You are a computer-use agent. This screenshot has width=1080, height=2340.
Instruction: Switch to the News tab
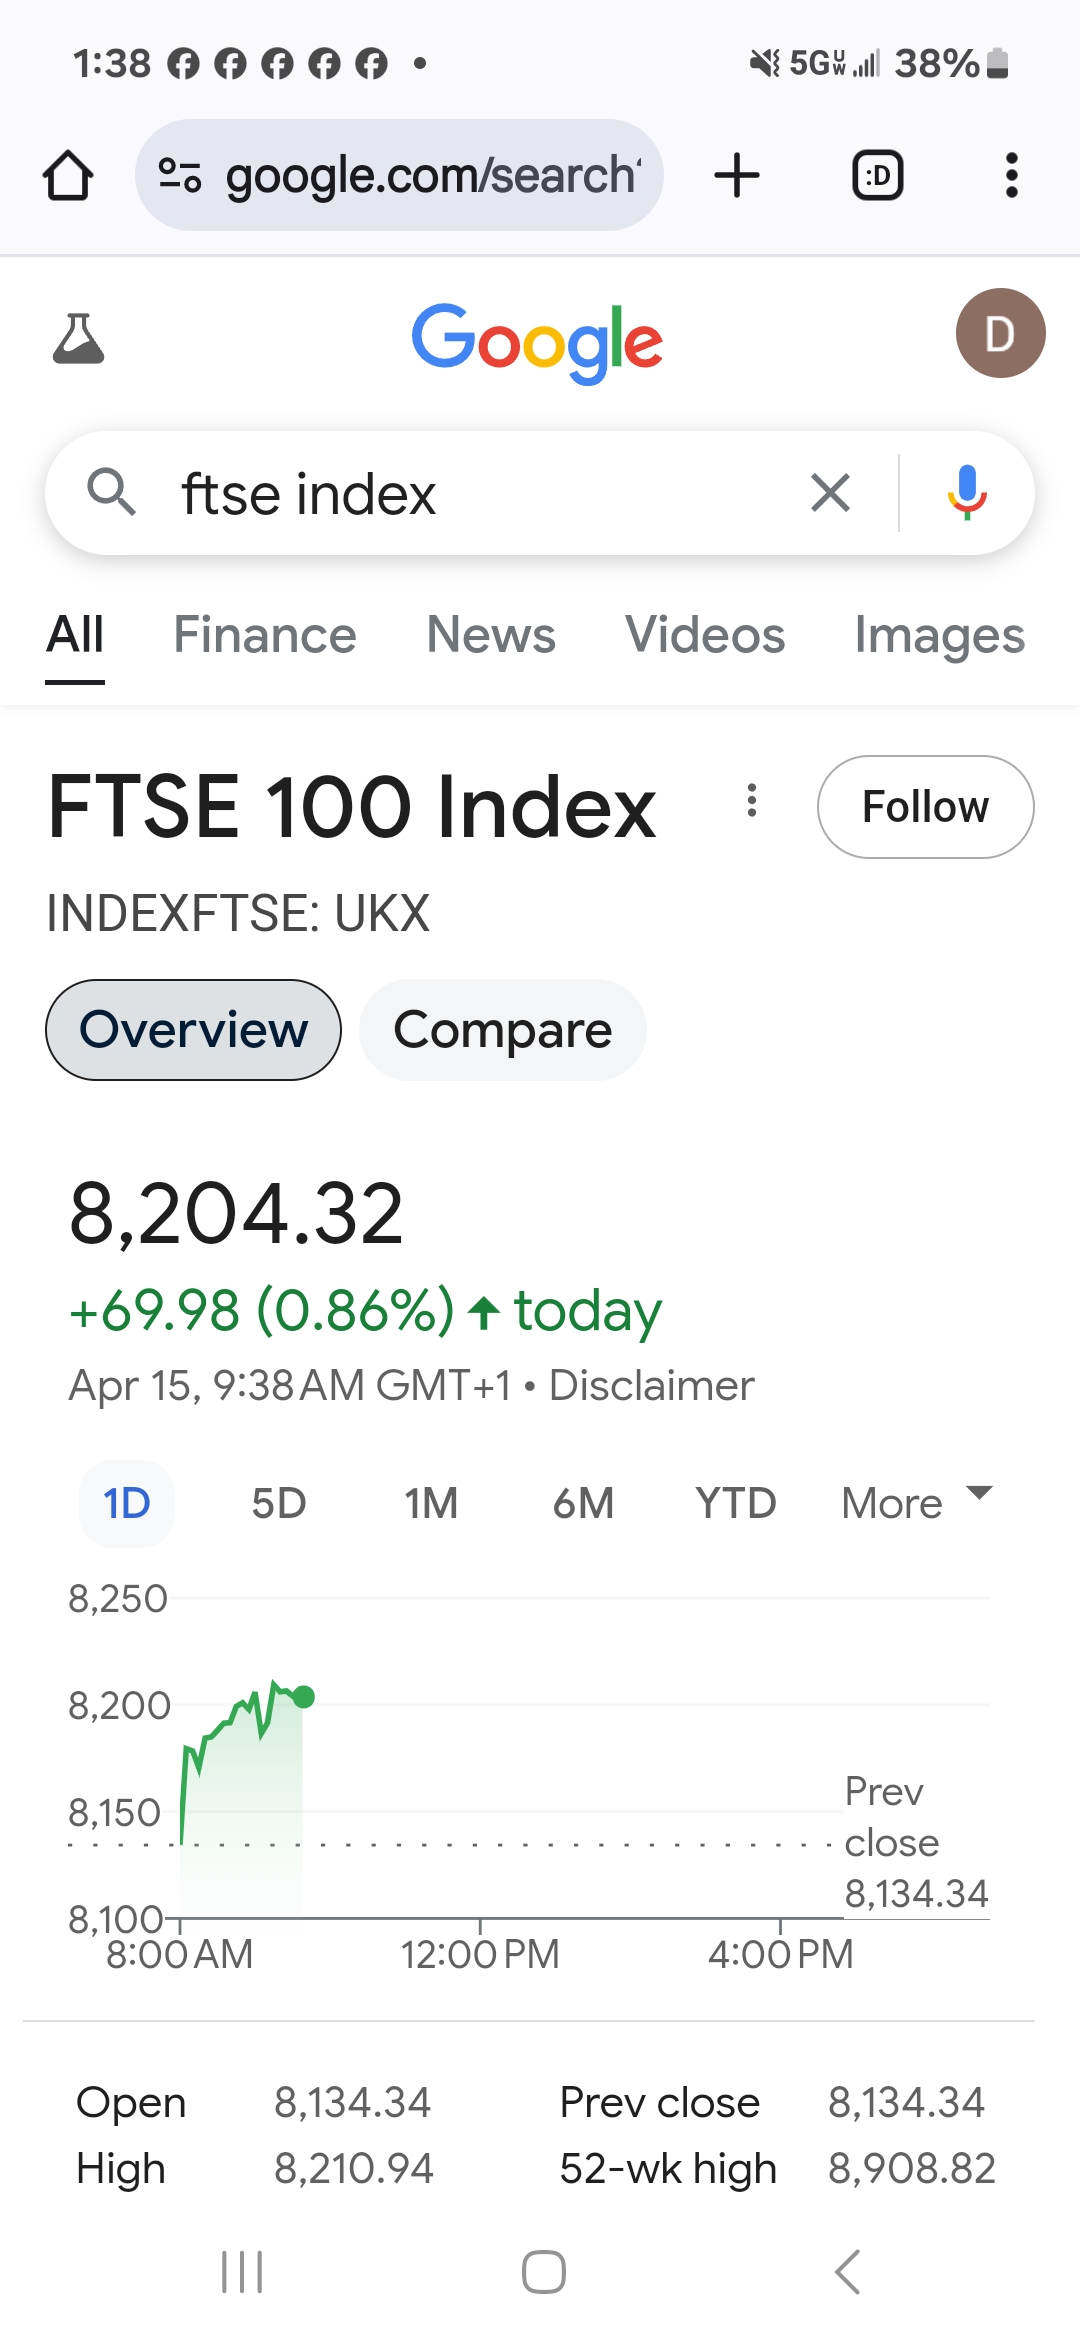click(x=490, y=635)
